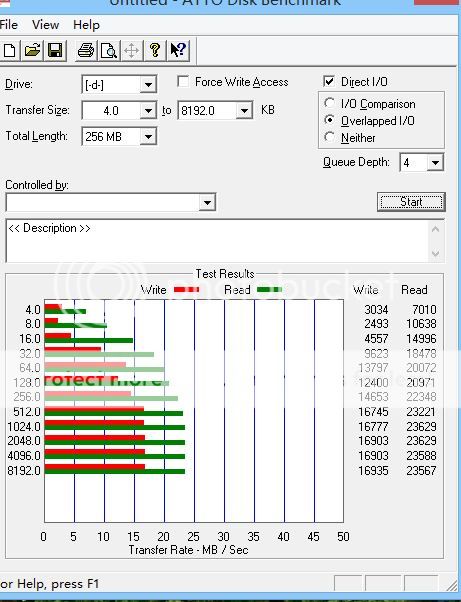Click the Test Results group title
Image resolution: width=461 pixels, height=602 pixels.
coord(225,274)
